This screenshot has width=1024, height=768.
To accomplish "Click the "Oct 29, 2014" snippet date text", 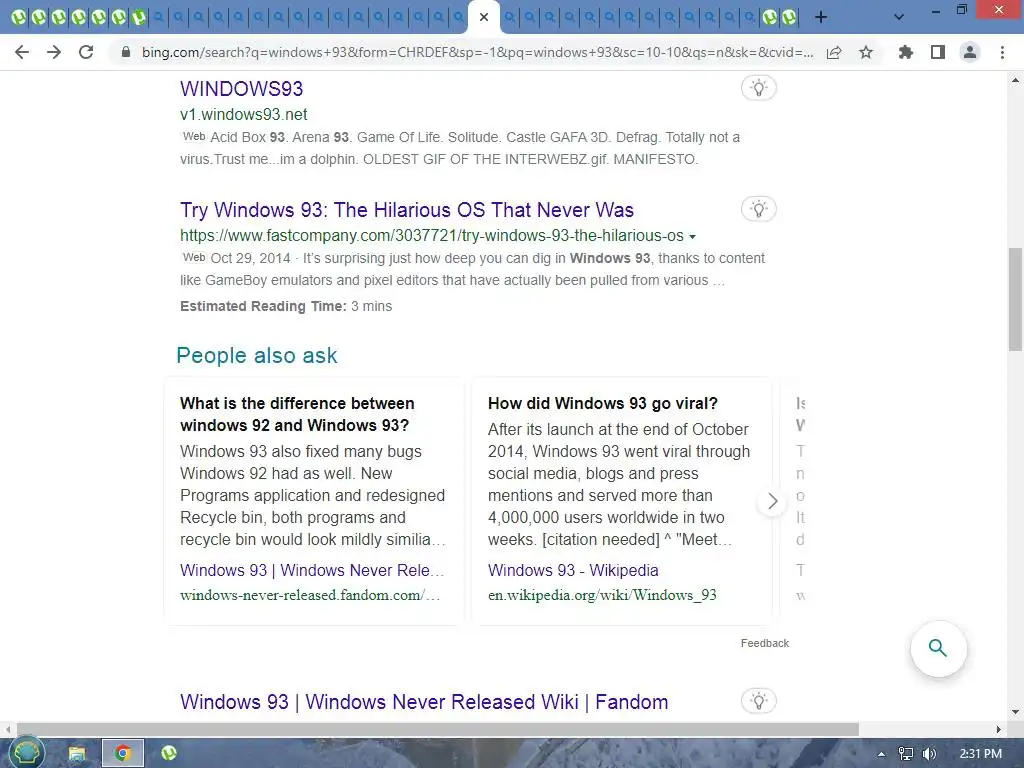I will [250, 258].
